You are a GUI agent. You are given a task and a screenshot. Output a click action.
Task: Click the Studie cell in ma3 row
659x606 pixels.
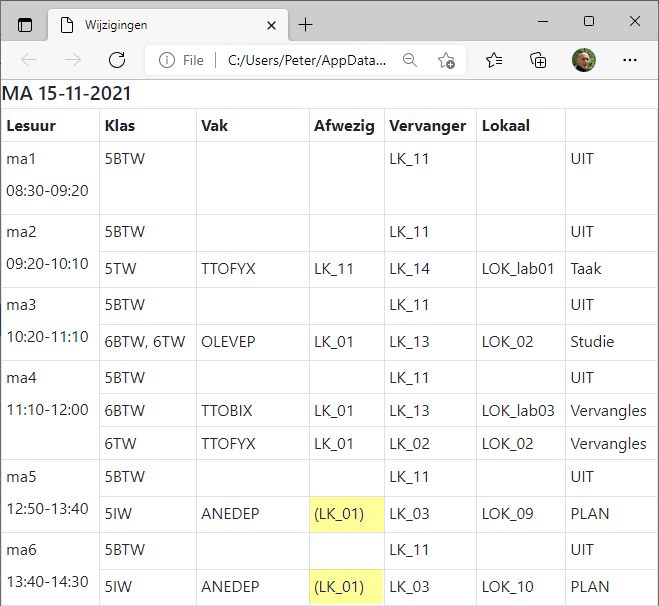(592, 342)
